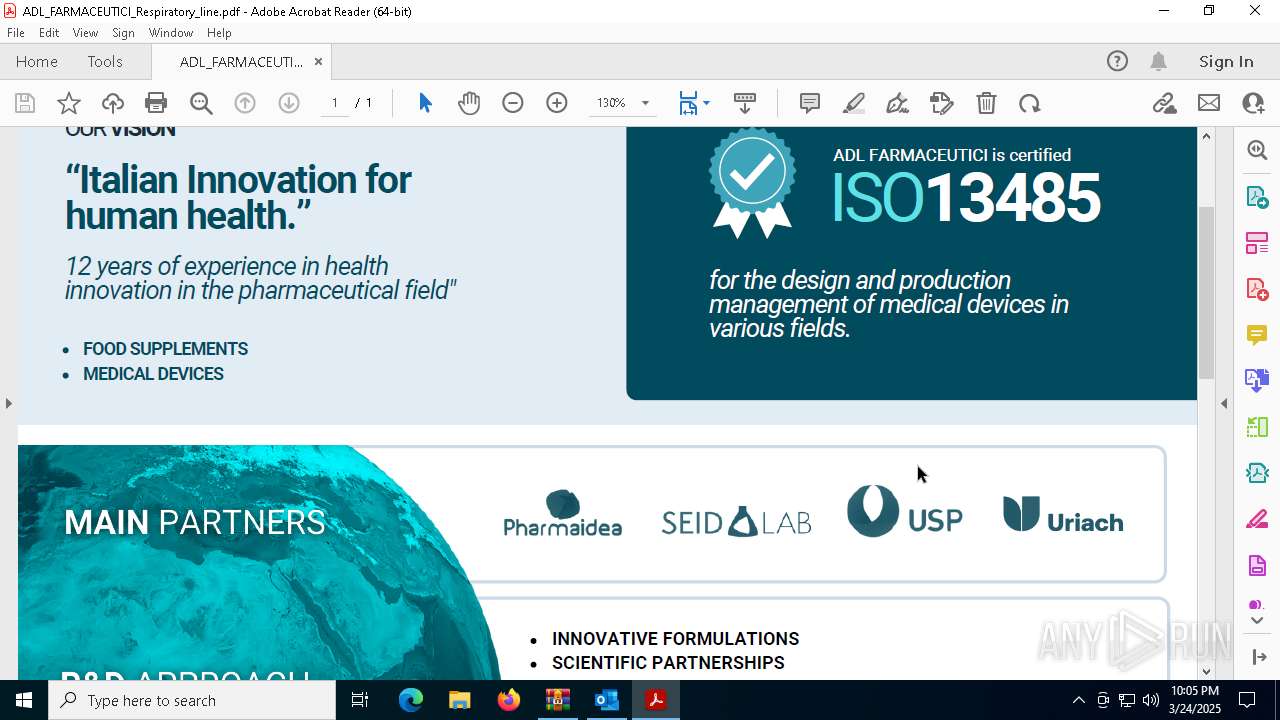Open the notifications bell
Image resolution: width=1280 pixels, height=720 pixels.
tap(1159, 62)
